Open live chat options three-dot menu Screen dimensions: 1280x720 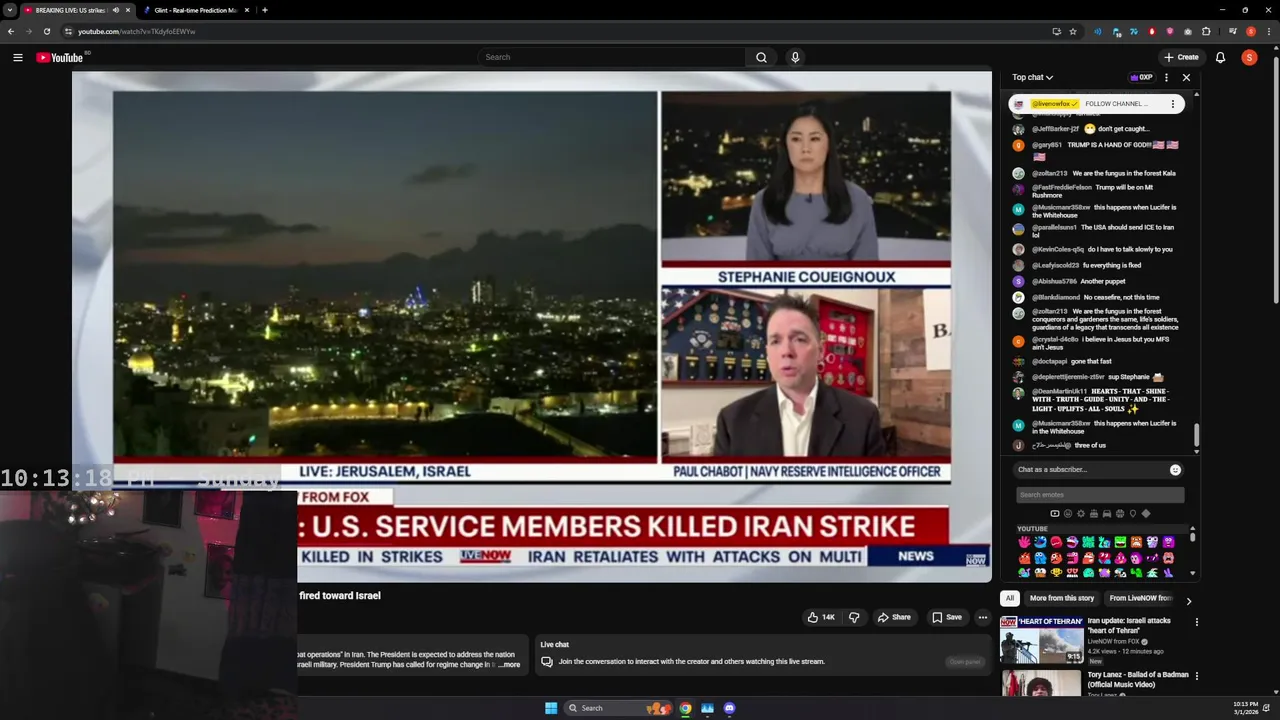pos(1166,77)
